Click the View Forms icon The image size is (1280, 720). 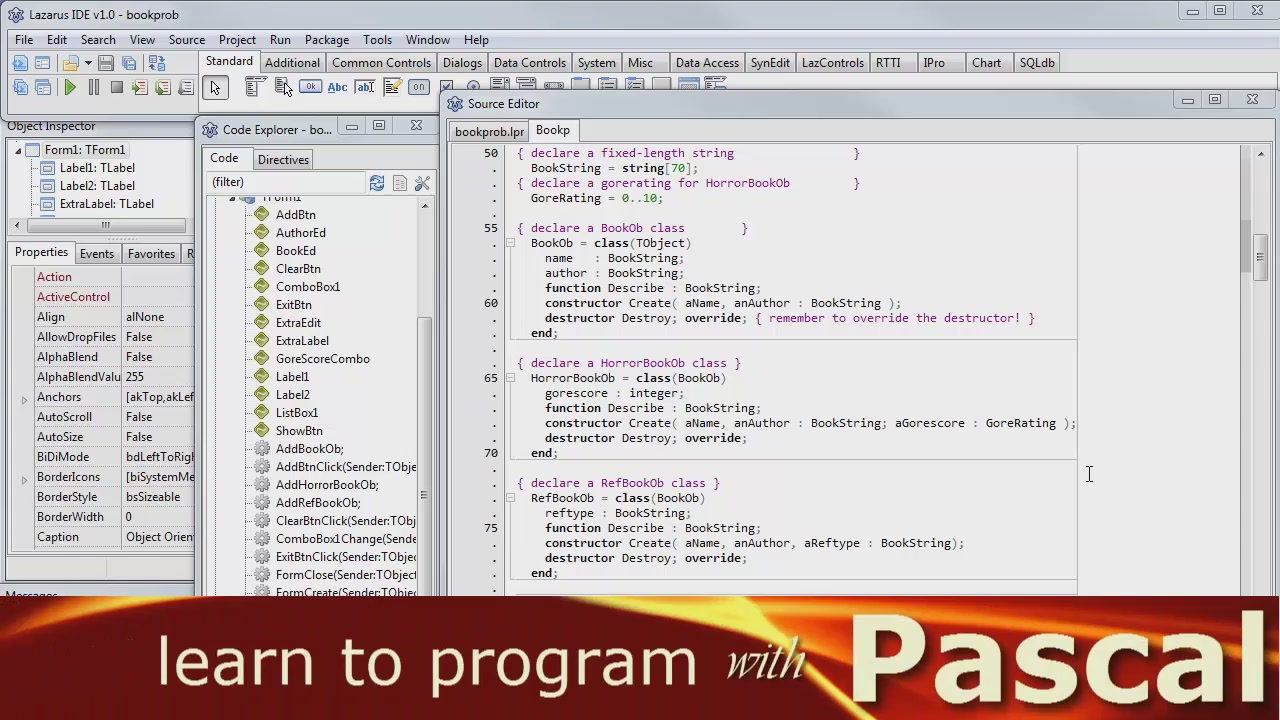(x=42, y=88)
